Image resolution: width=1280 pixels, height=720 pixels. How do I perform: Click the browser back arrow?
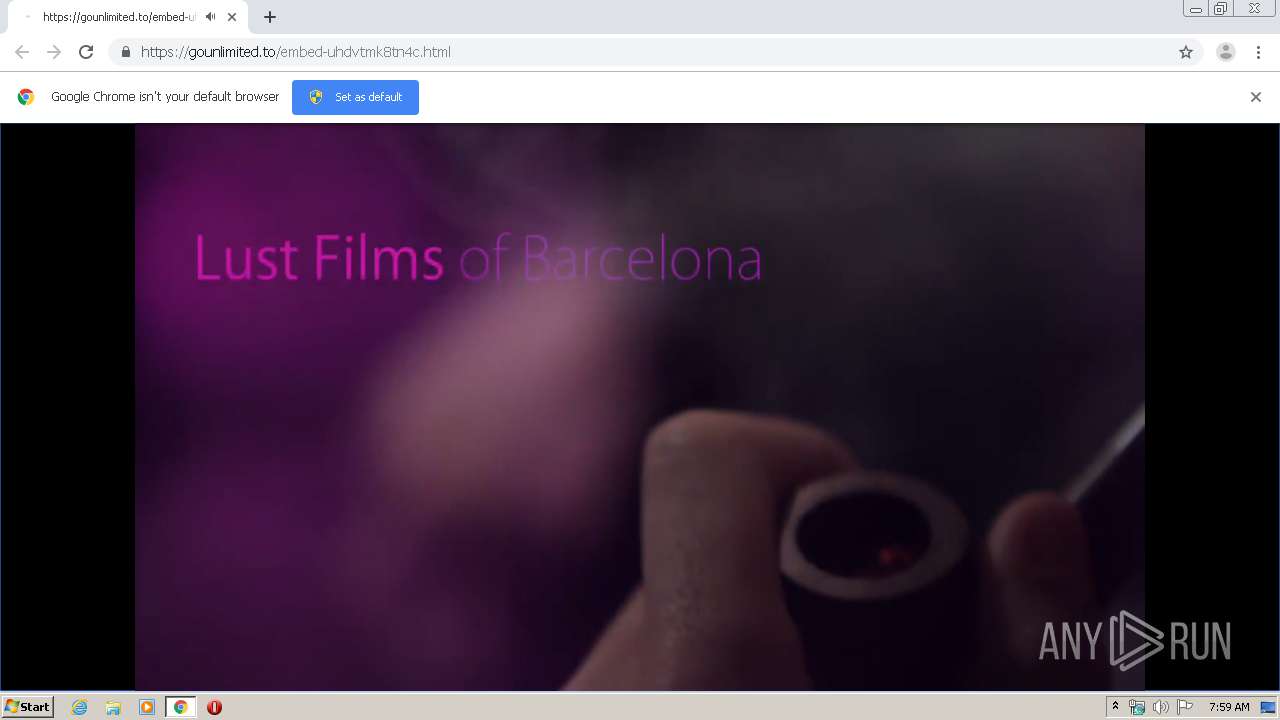click(22, 52)
